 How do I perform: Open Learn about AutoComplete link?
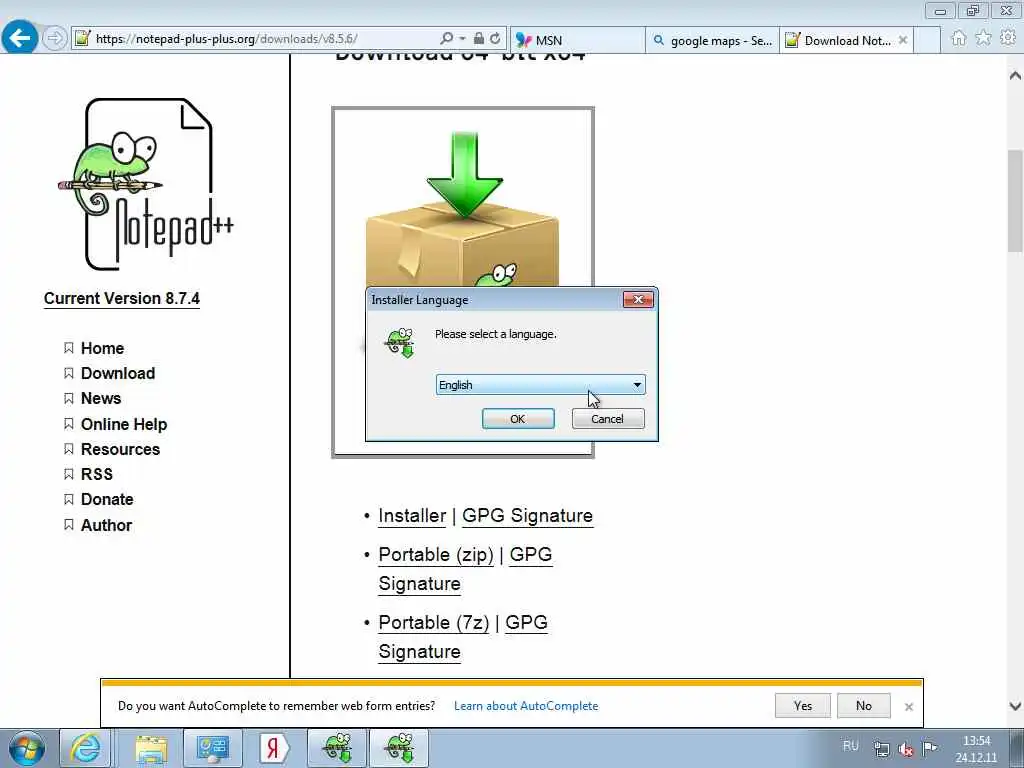click(526, 706)
